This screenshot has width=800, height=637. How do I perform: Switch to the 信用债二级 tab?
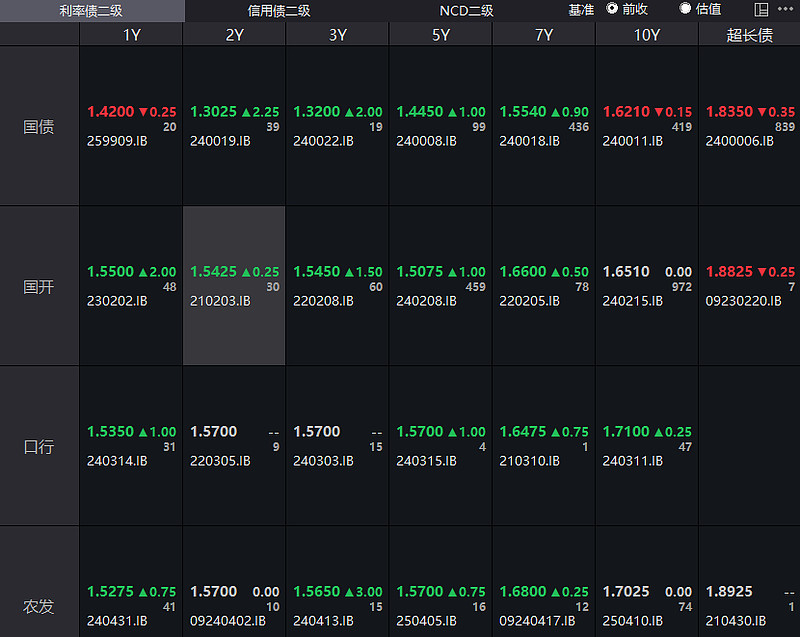tap(279, 10)
